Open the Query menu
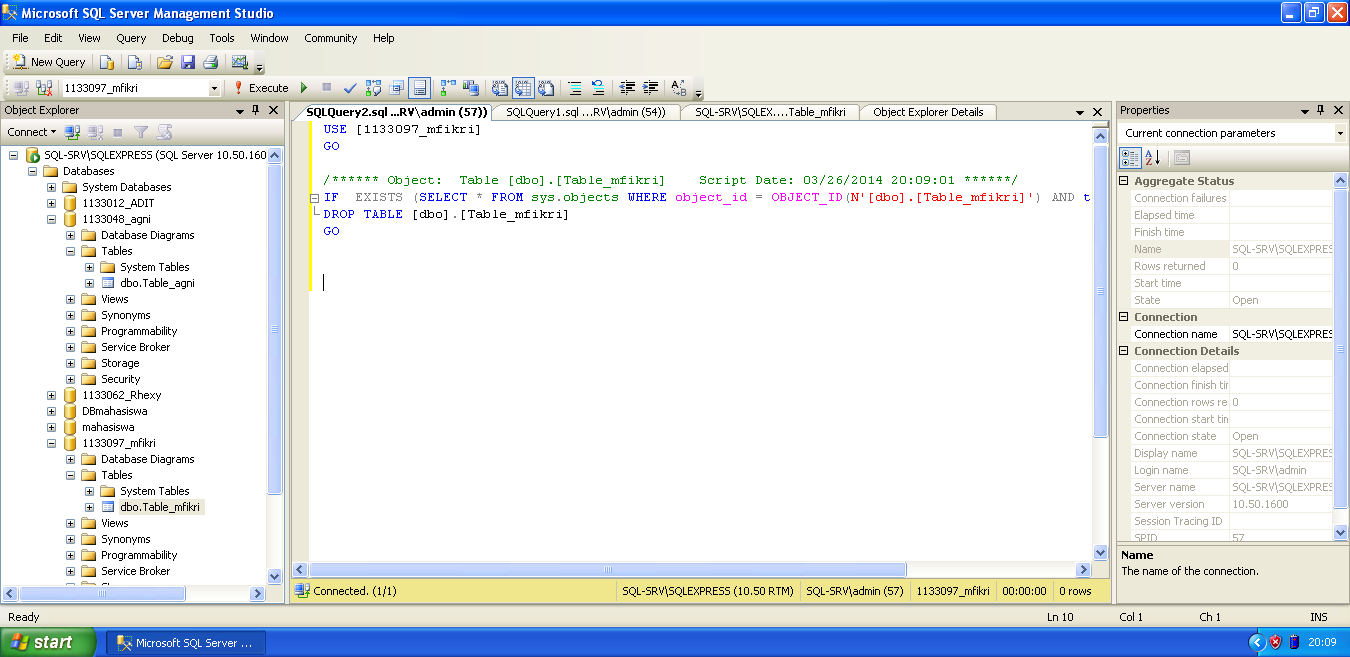Screen dimensions: 1350x657 coord(131,38)
